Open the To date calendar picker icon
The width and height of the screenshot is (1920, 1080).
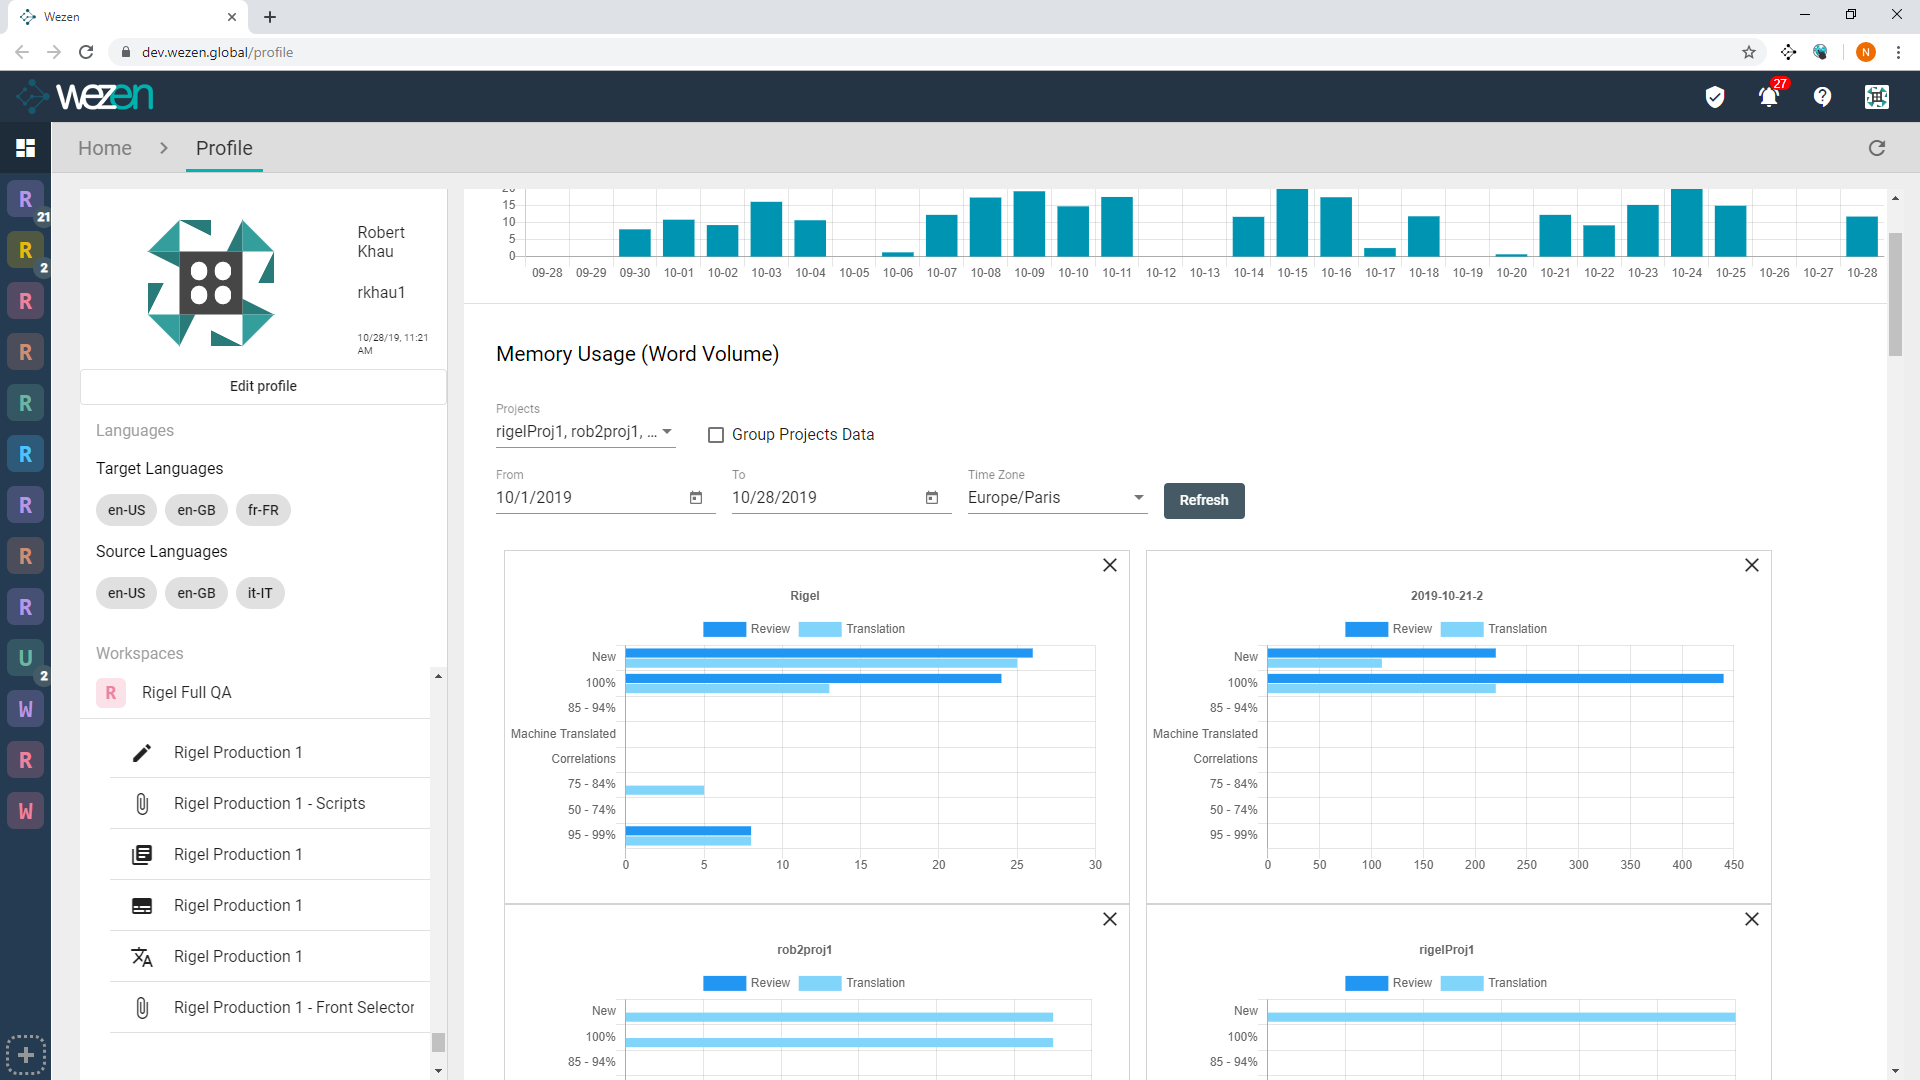(x=932, y=498)
